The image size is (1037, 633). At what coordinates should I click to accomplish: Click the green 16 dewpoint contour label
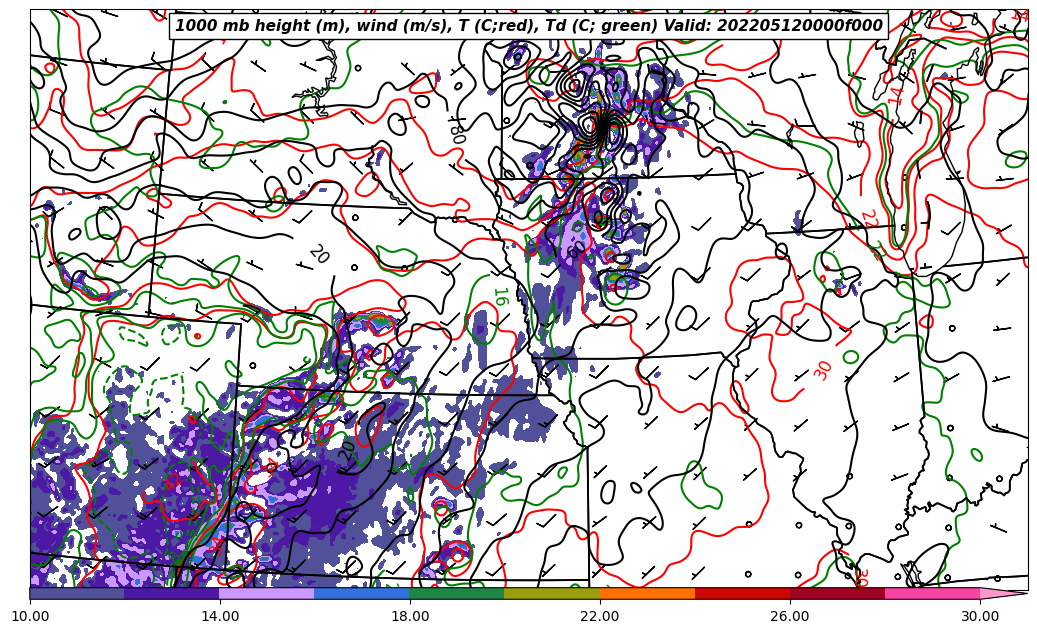click(x=499, y=296)
